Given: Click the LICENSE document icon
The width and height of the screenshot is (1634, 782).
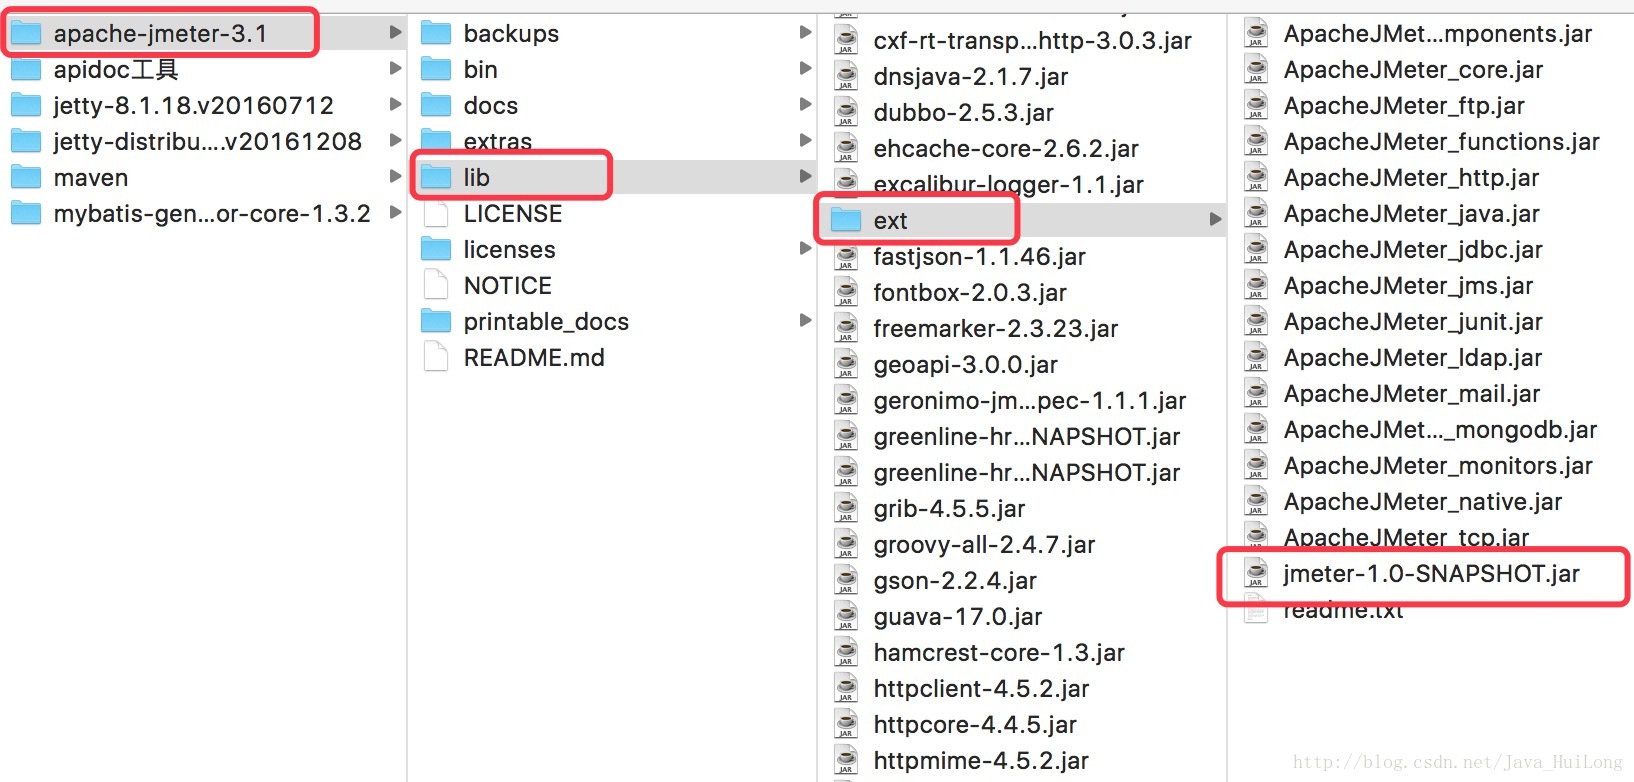Looking at the screenshot, I should pyautogui.click(x=436, y=213).
